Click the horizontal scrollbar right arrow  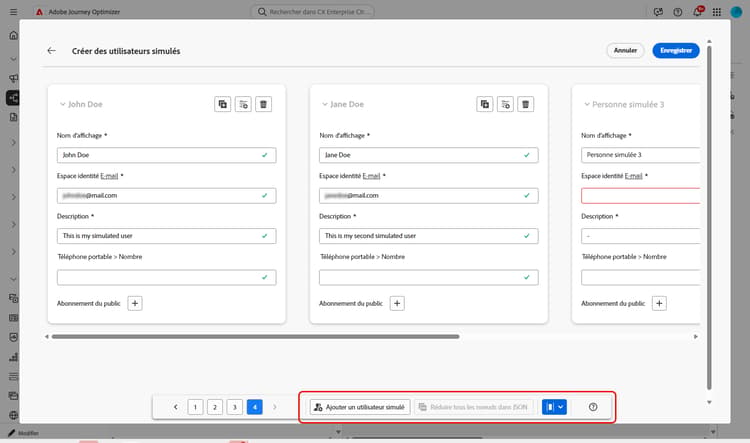[695, 337]
